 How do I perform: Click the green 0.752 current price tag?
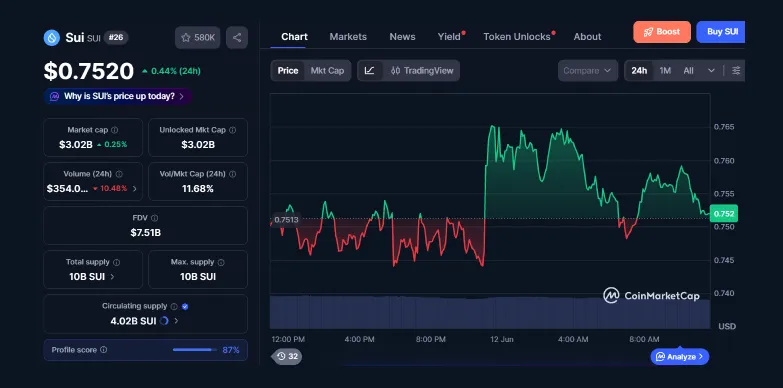(x=724, y=214)
